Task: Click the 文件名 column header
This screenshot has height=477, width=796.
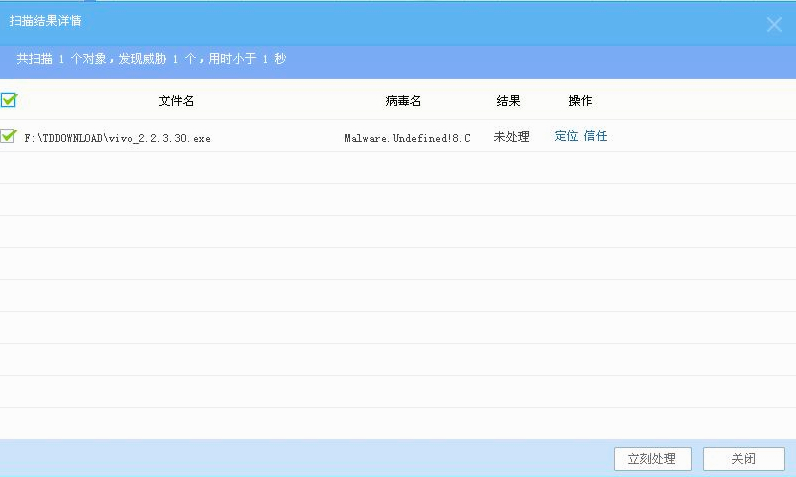Action: point(176,101)
